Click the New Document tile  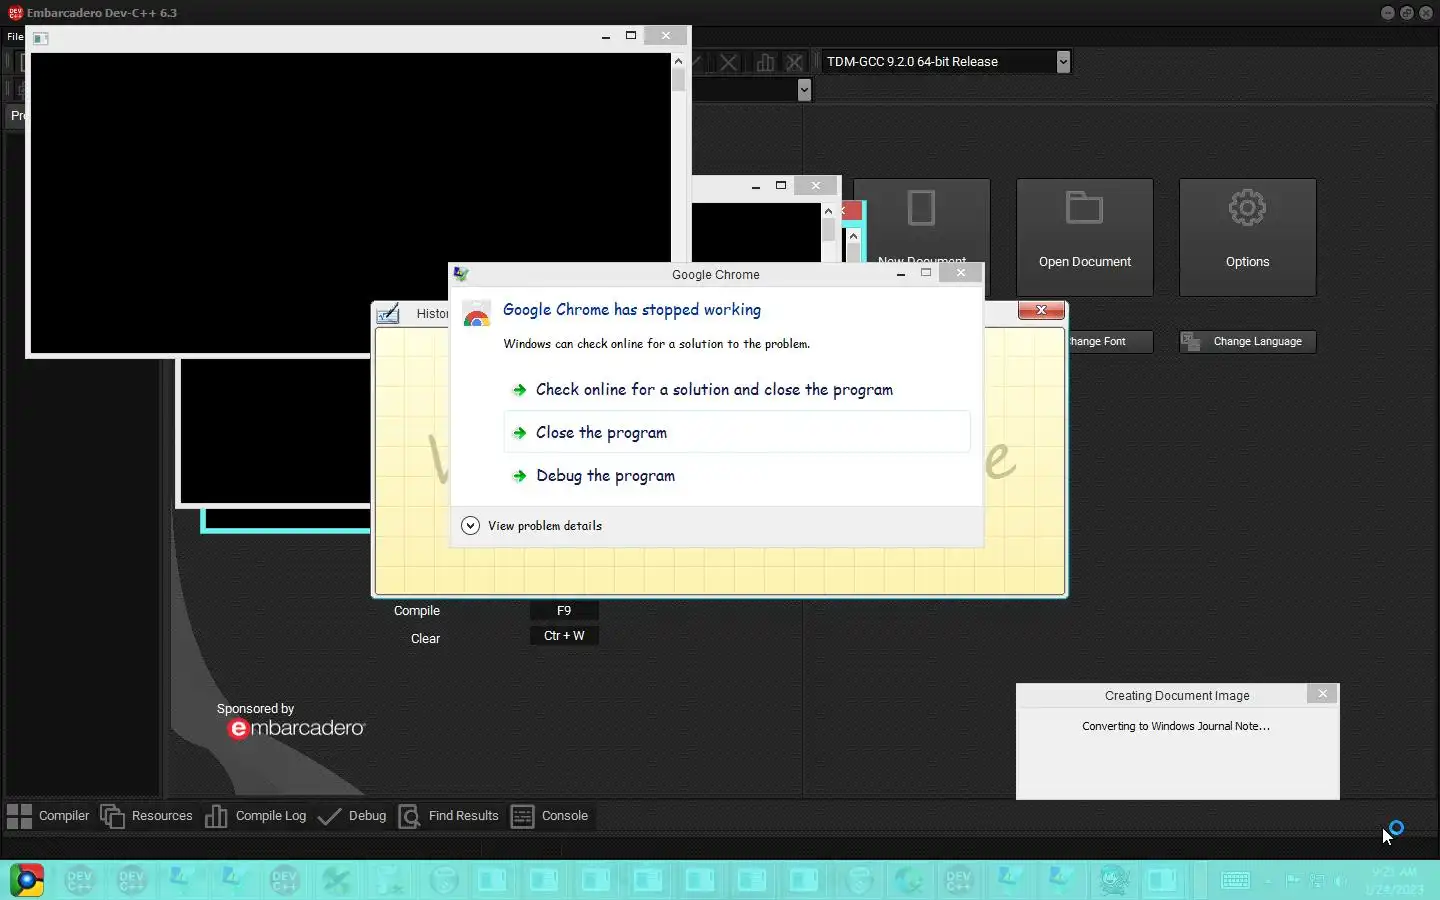click(x=921, y=222)
